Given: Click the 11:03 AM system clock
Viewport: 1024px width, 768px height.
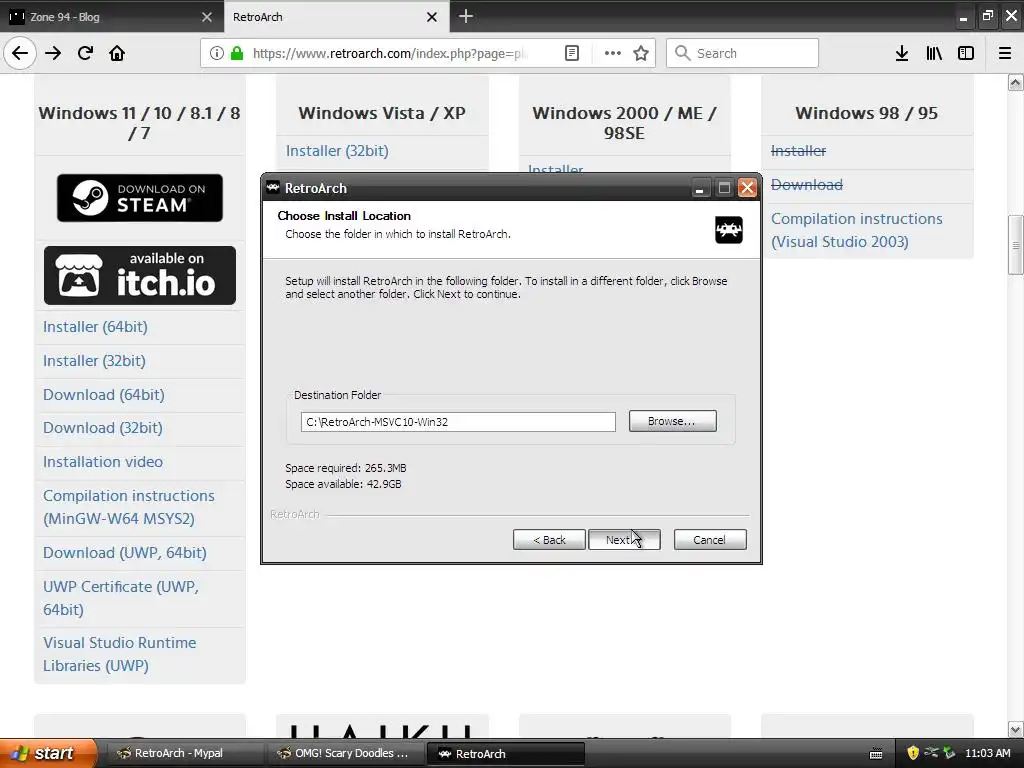Looking at the screenshot, I should pyautogui.click(x=987, y=753).
